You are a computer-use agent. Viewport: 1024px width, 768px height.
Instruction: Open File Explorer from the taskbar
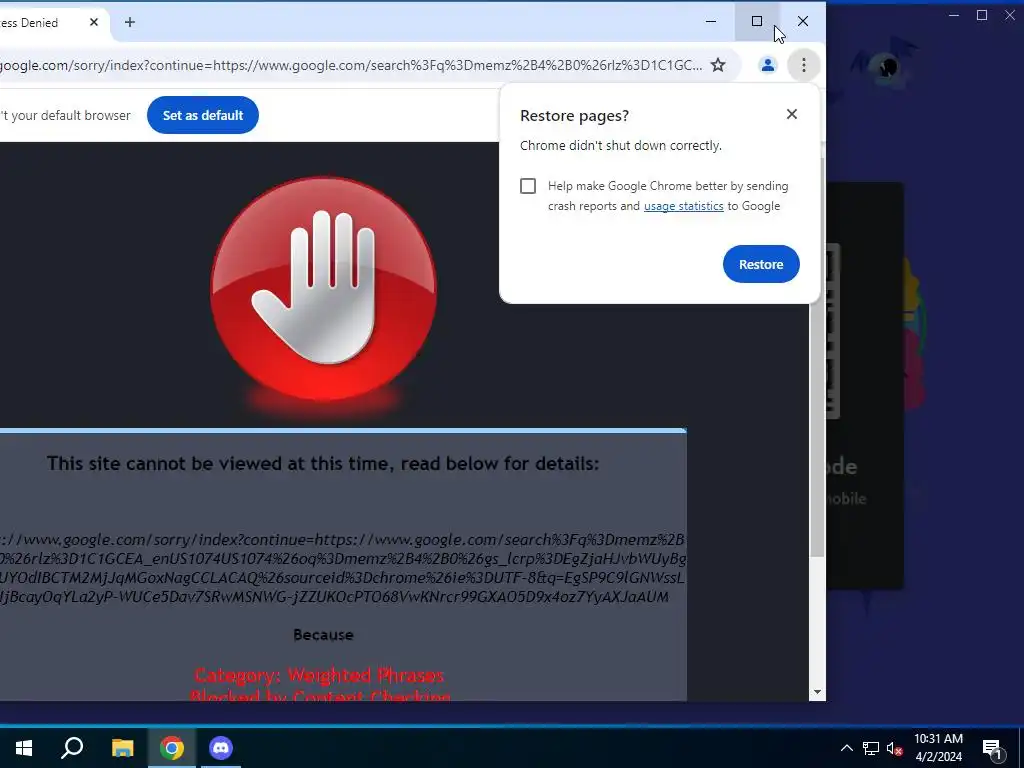point(122,747)
